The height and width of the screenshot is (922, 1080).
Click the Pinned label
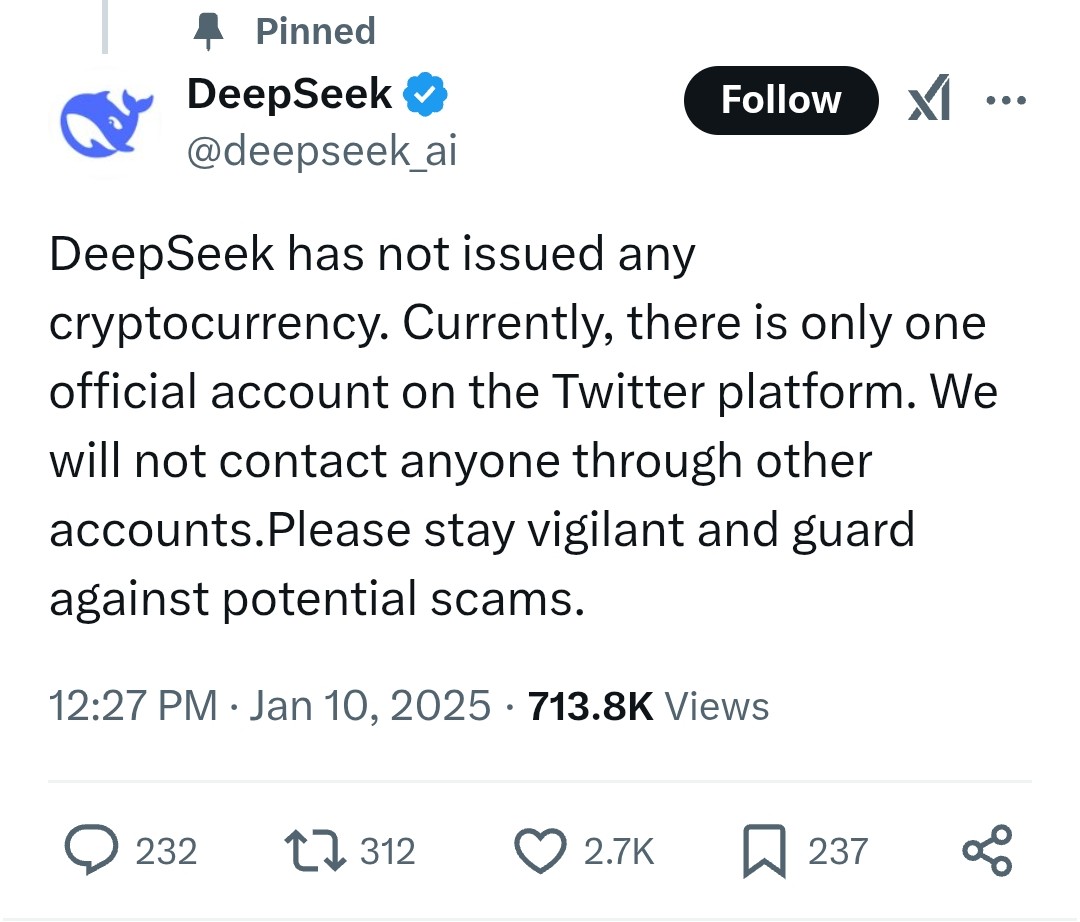pos(315,32)
